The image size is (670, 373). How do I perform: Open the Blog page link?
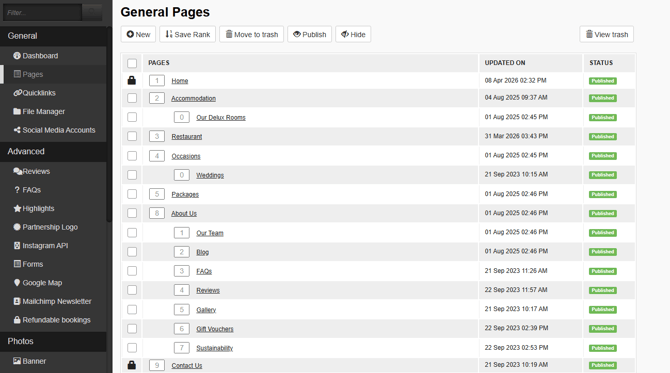[x=203, y=252]
